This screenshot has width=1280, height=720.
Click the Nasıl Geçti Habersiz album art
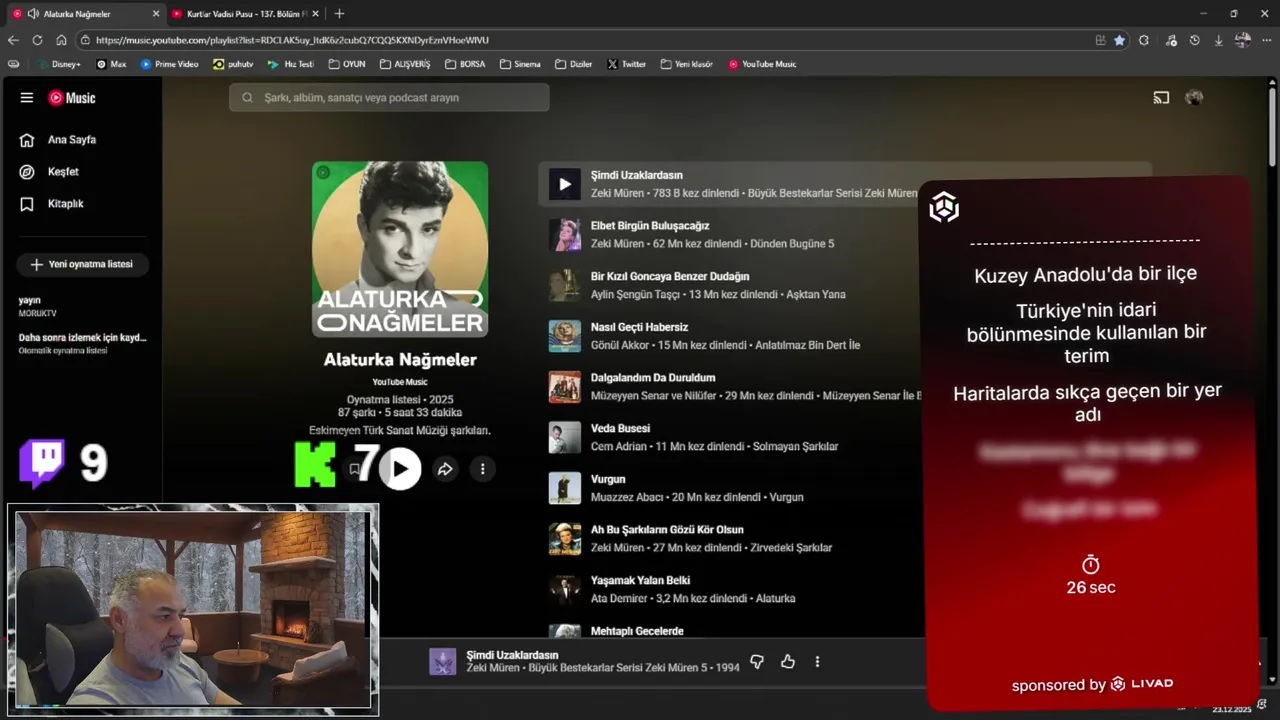click(x=564, y=336)
